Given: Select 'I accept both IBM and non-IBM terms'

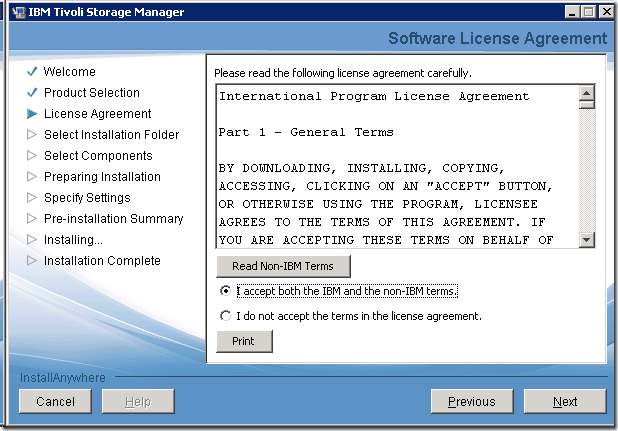Looking at the screenshot, I should [x=226, y=291].
